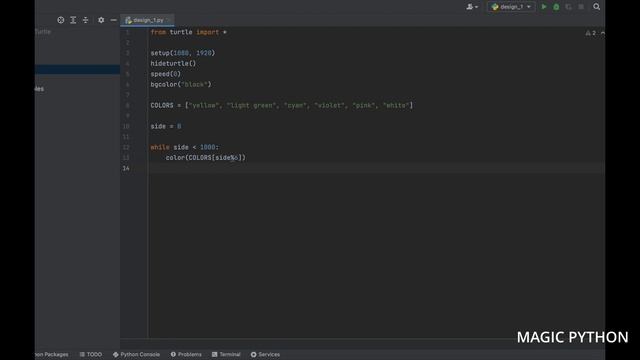
Task: Open project panel settings gear
Action: coord(101,20)
